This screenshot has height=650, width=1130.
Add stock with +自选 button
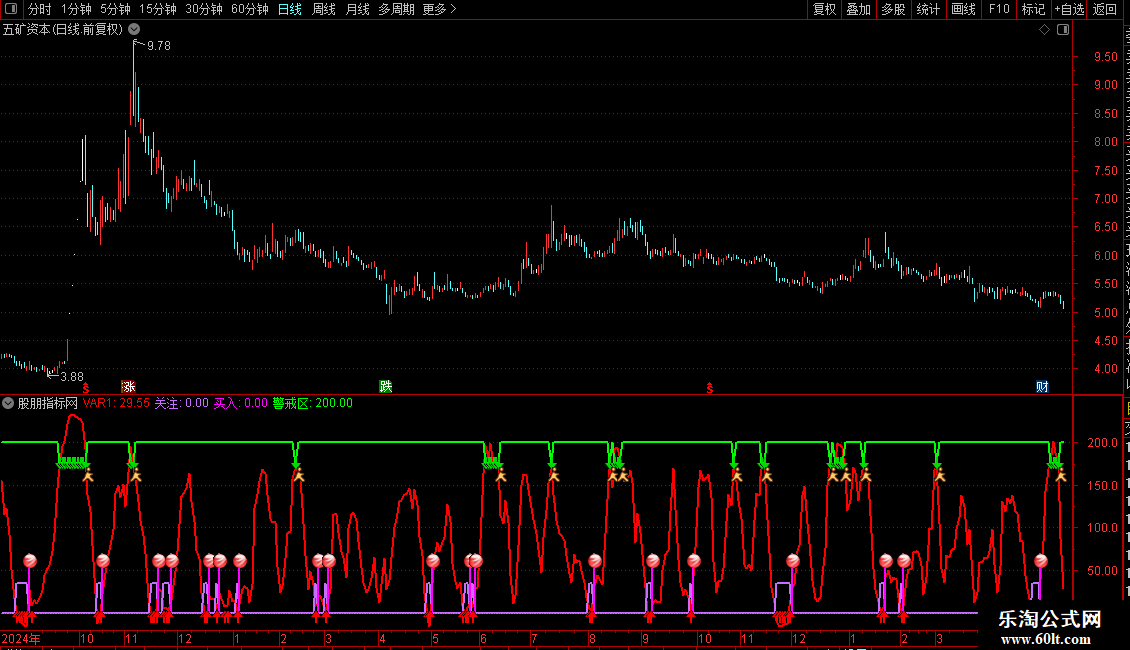pos(1069,9)
